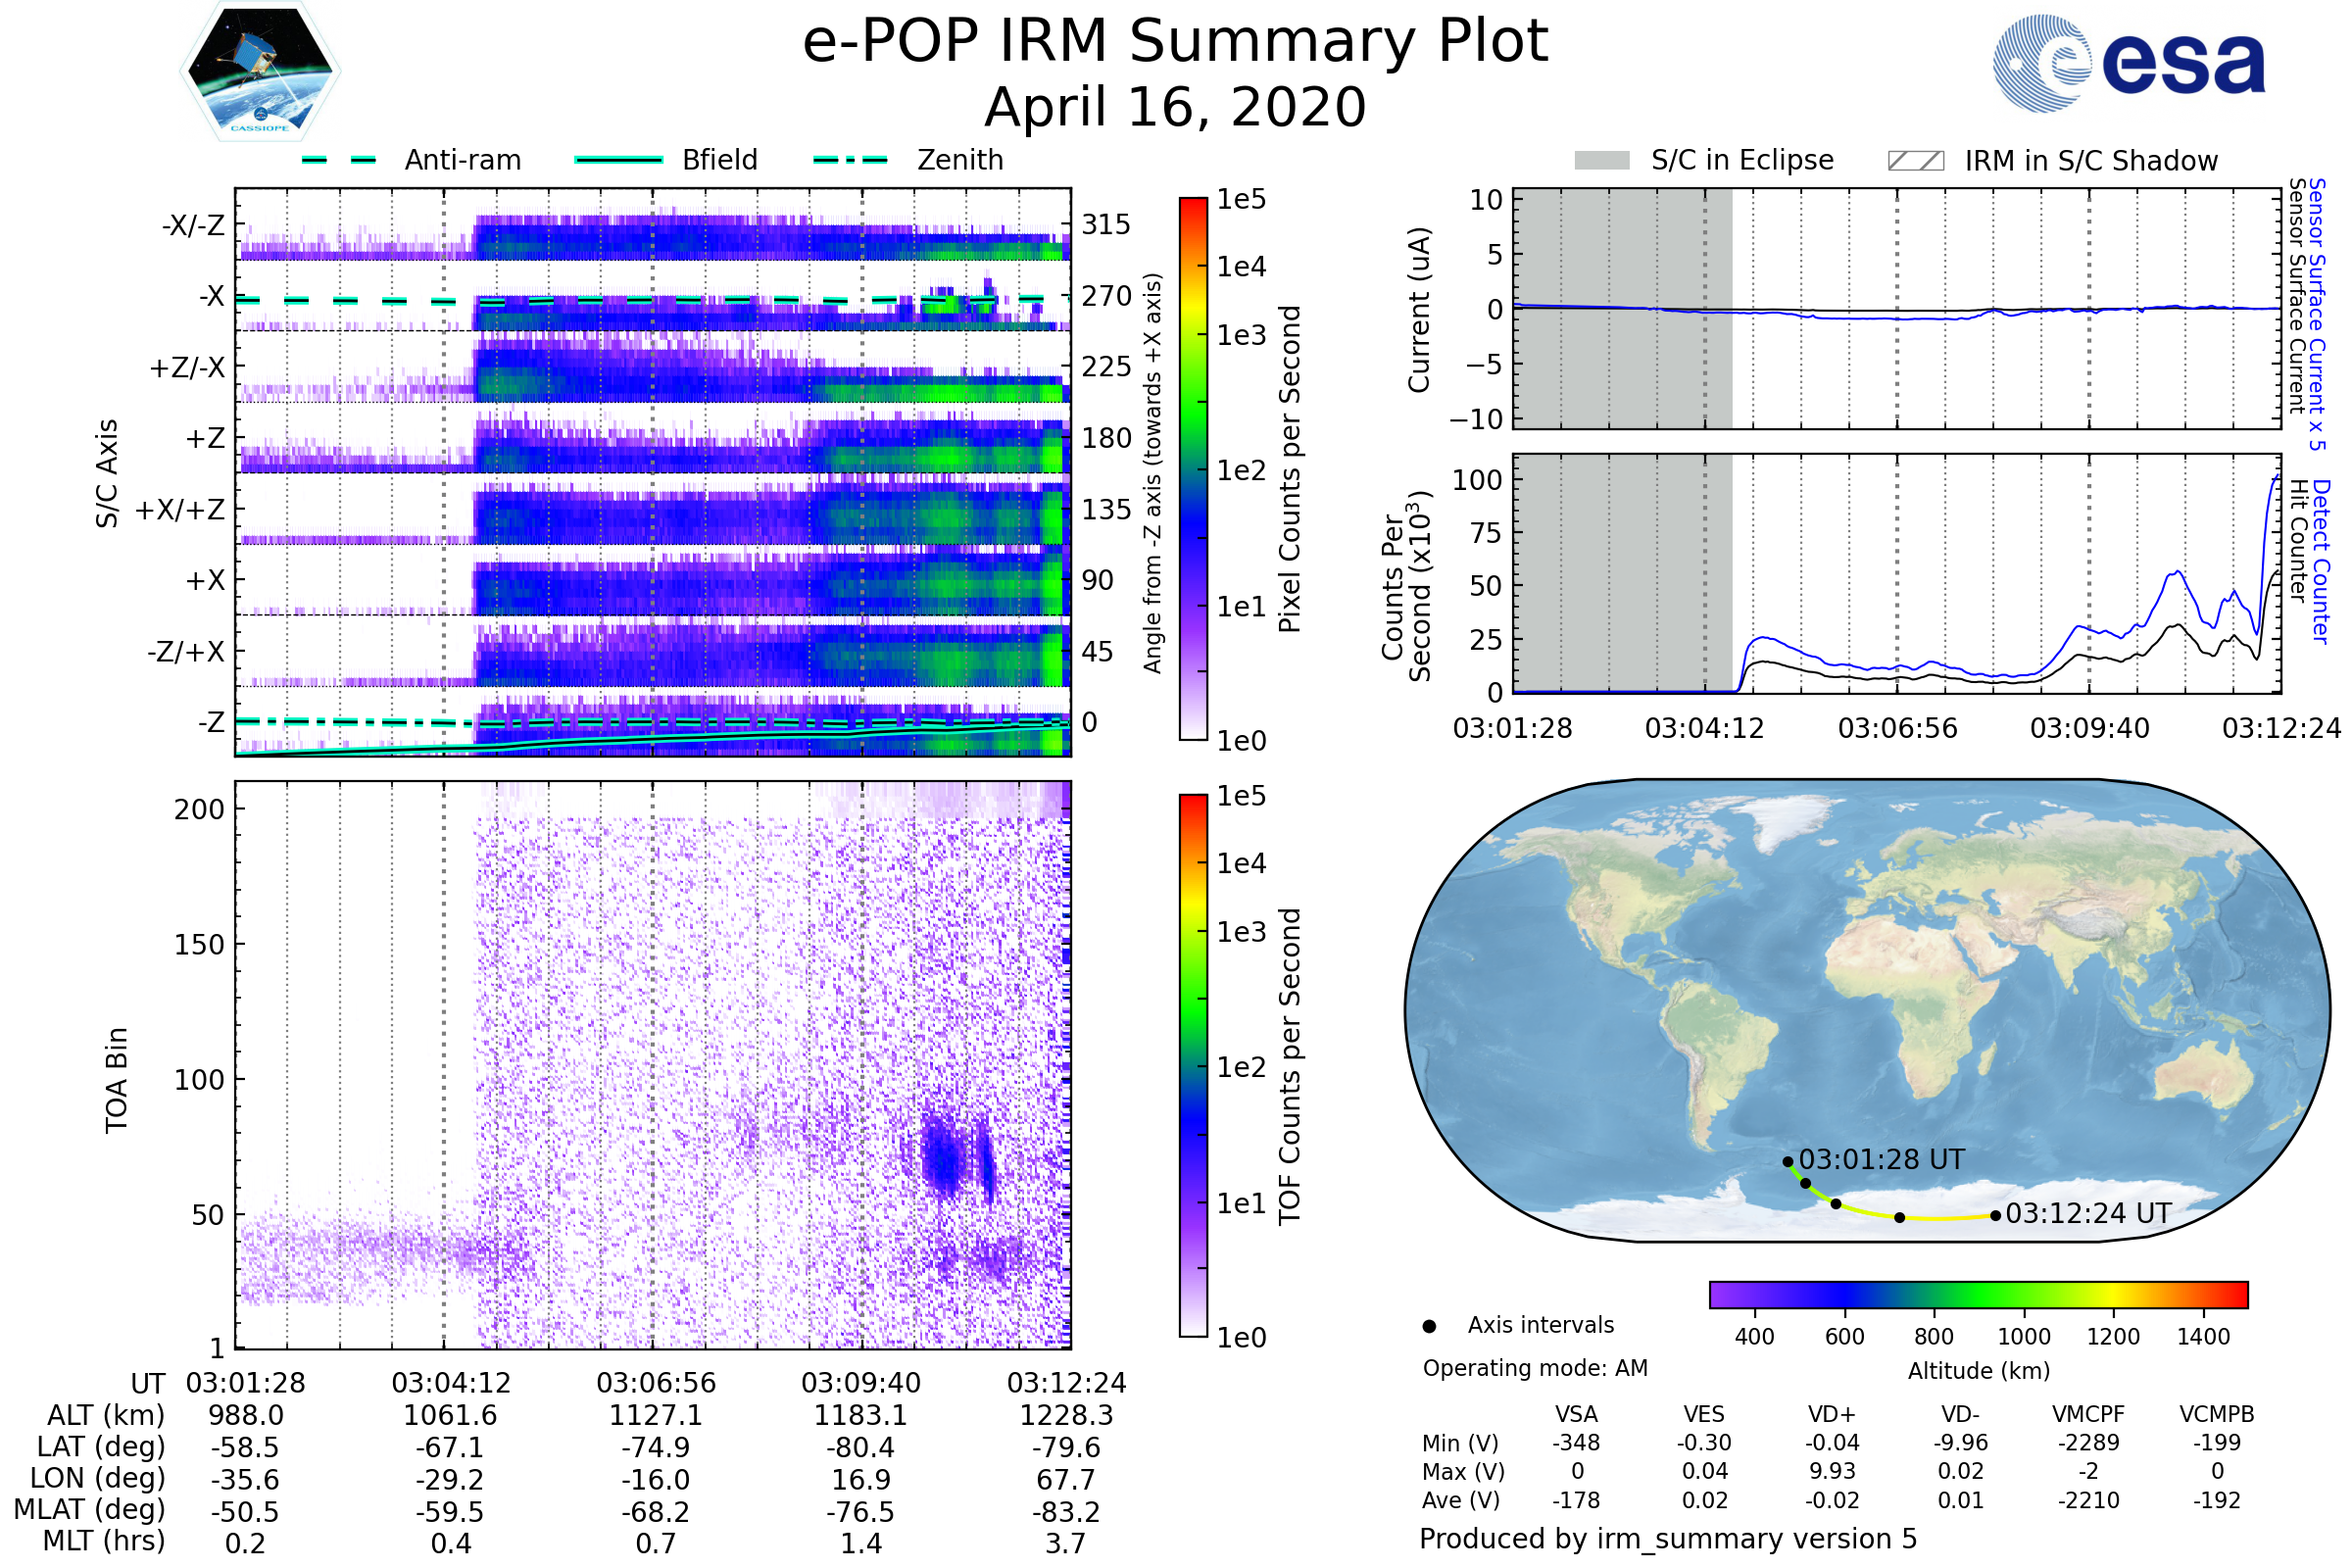Click the Produced by irm_summary version text
2352x1568 pixels.
coord(1667,1539)
